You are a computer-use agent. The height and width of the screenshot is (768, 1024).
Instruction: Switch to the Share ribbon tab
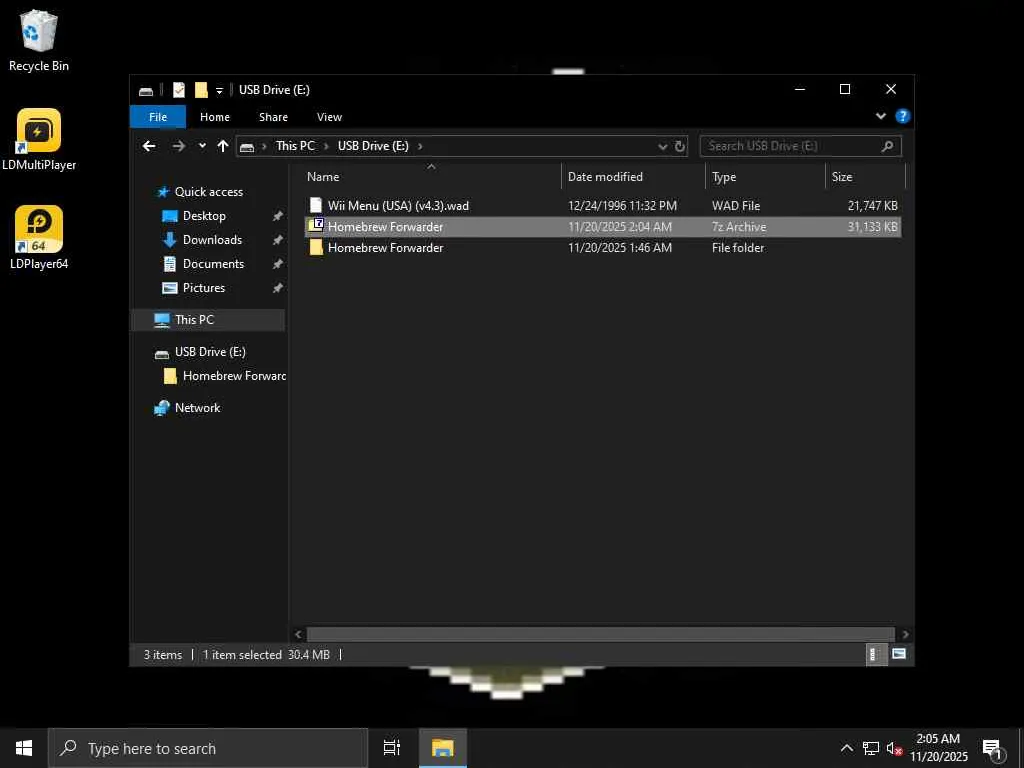pyautogui.click(x=273, y=117)
